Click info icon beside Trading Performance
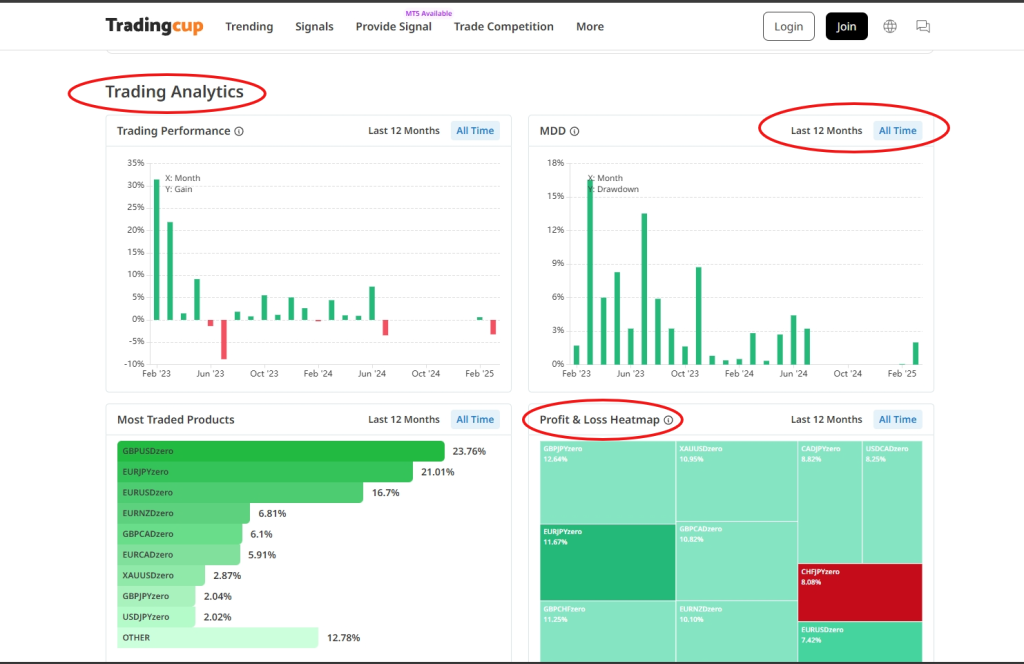This screenshot has height=664, width=1024. tap(239, 131)
